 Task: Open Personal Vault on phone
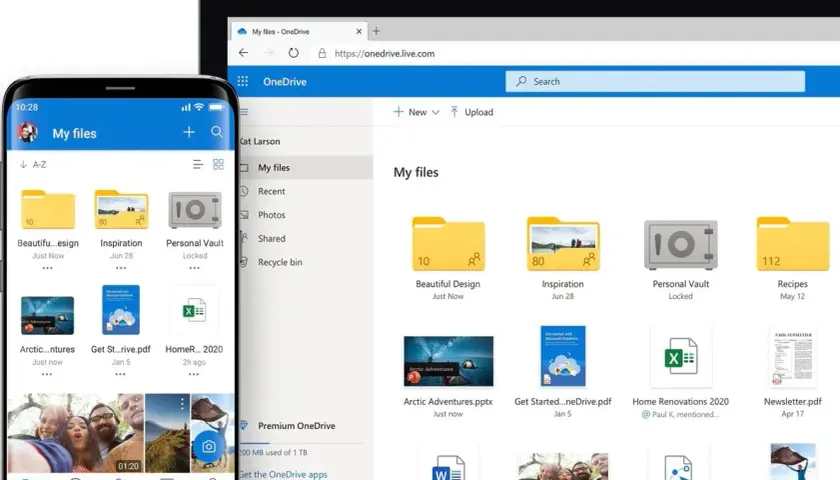[194, 210]
